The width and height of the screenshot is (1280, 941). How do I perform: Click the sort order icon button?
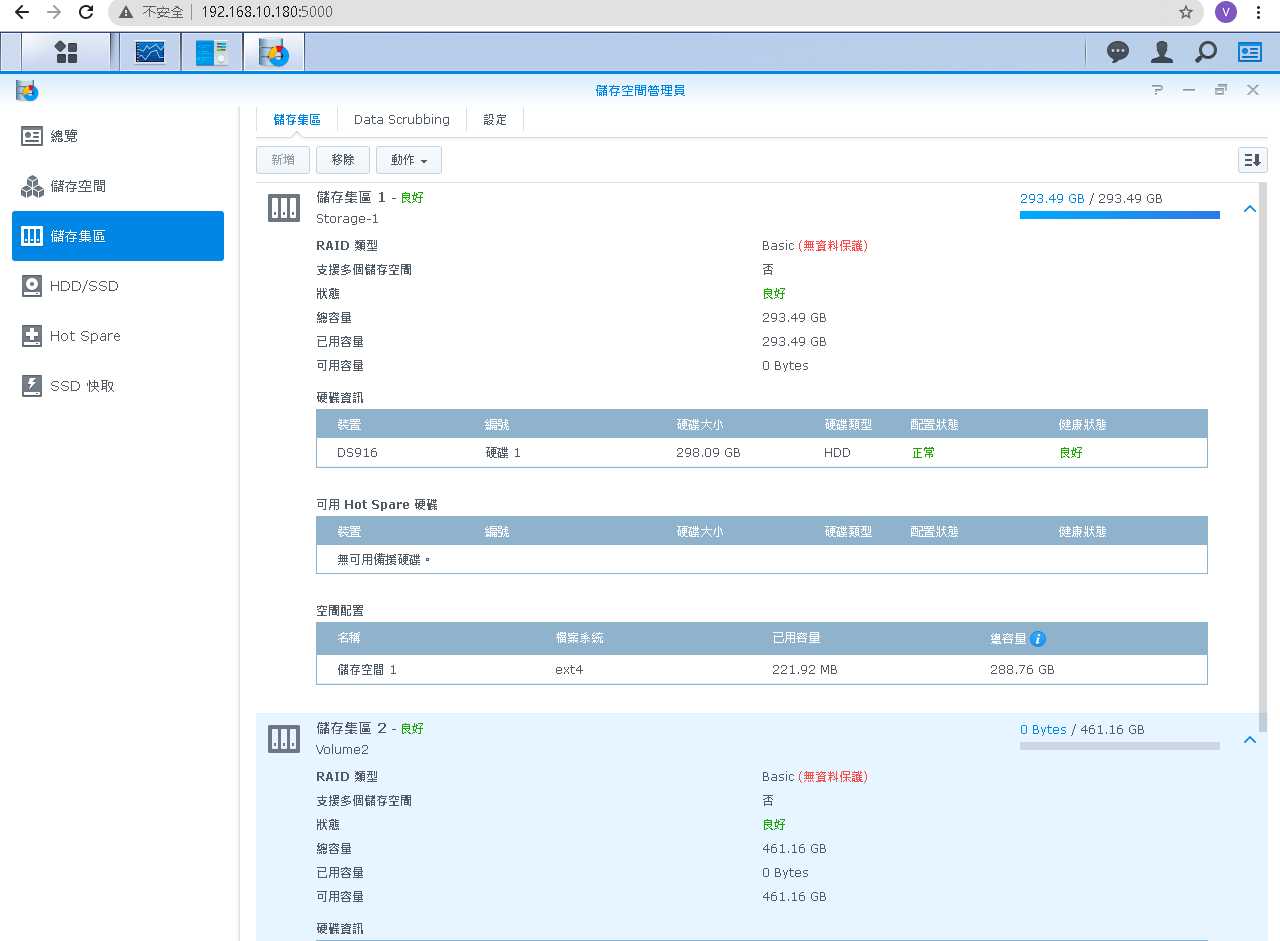click(x=1252, y=160)
